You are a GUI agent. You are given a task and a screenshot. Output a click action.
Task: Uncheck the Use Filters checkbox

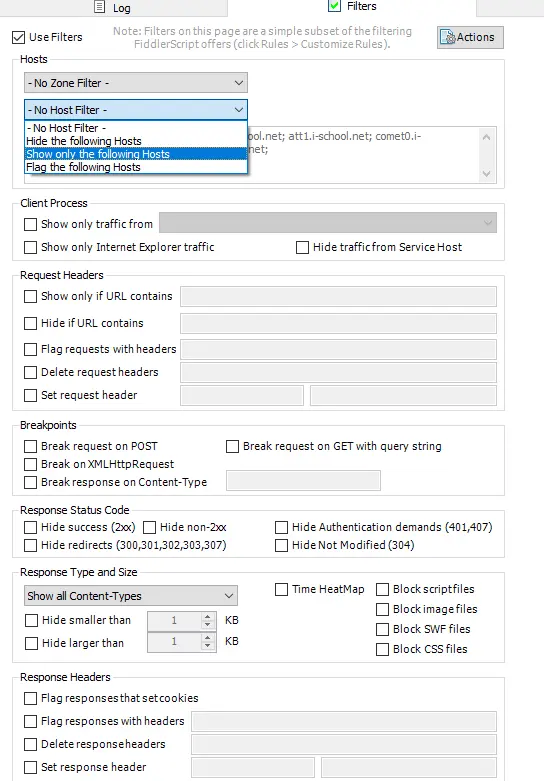pyautogui.click(x=18, y=37)
